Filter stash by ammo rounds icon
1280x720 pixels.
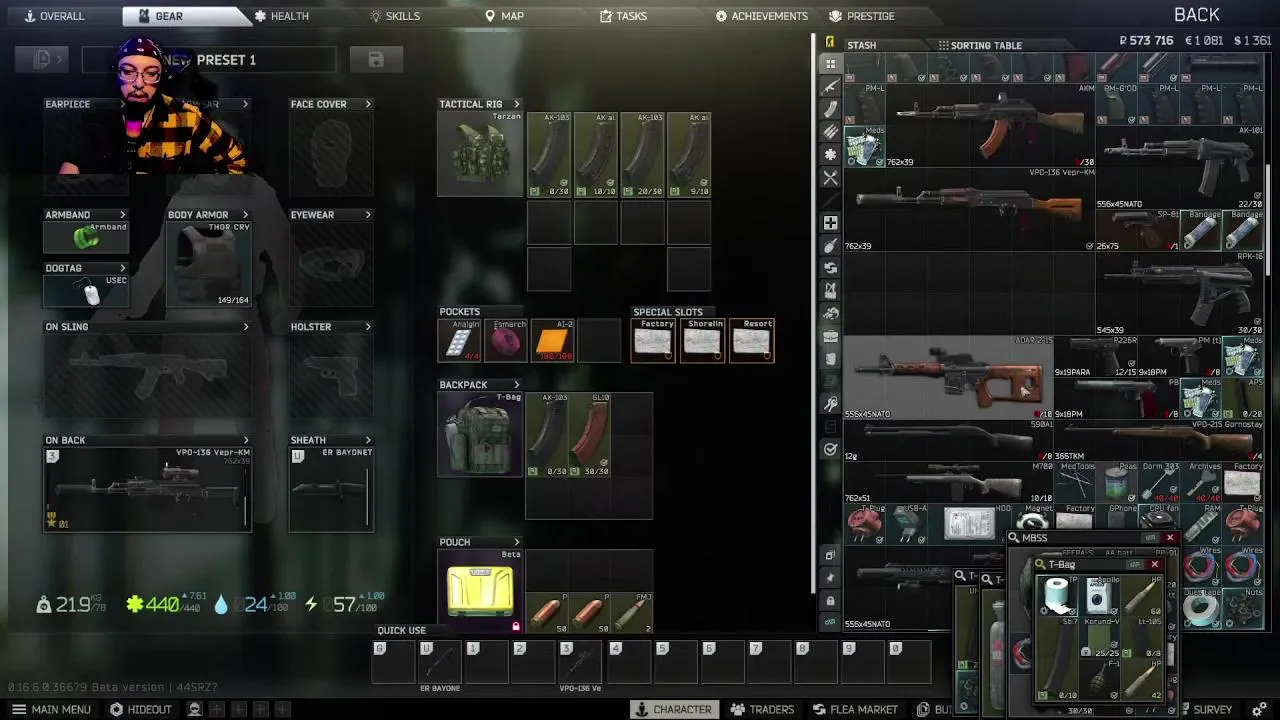(830, 132)
